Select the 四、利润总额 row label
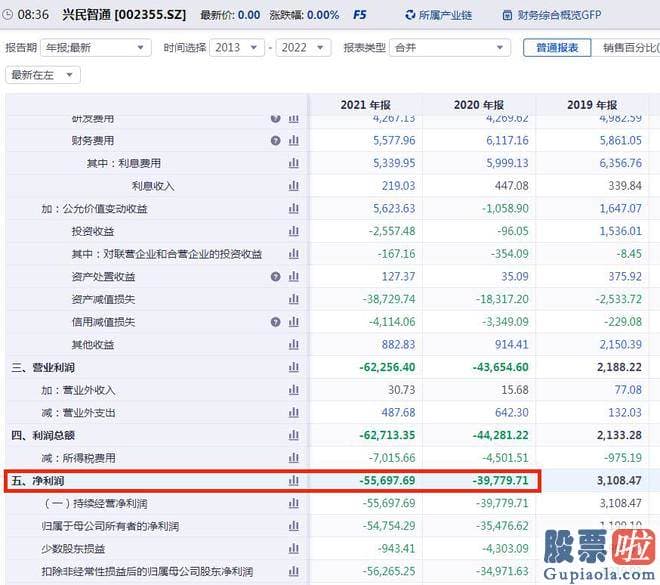The width and height of the screenshot is (660, 585). click(x=43, y=436)
